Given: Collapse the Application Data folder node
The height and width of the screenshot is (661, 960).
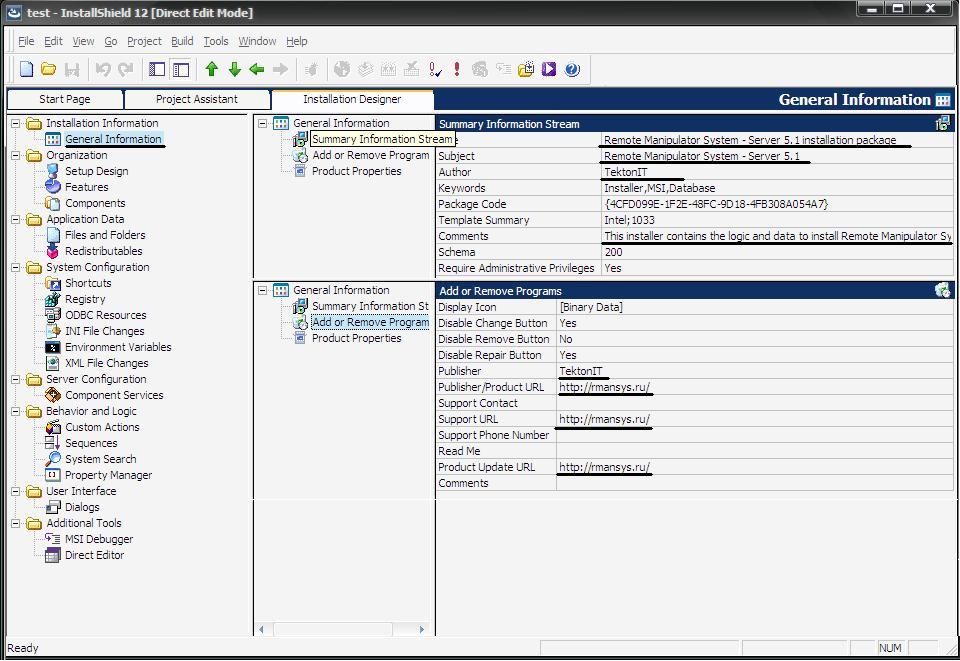Looking at the screenshot, I should pyautogui.click(x=16, y=219).
